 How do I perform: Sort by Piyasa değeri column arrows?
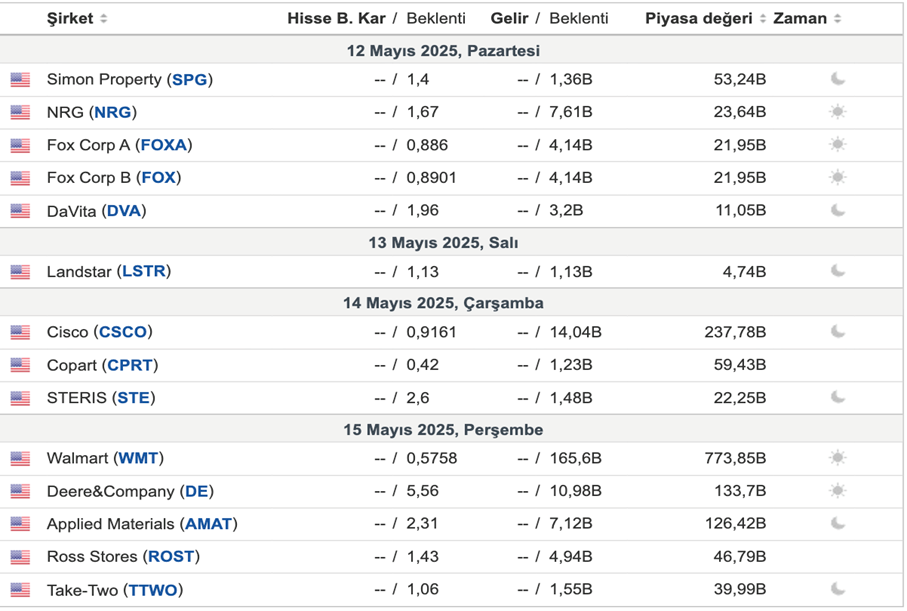762,19
